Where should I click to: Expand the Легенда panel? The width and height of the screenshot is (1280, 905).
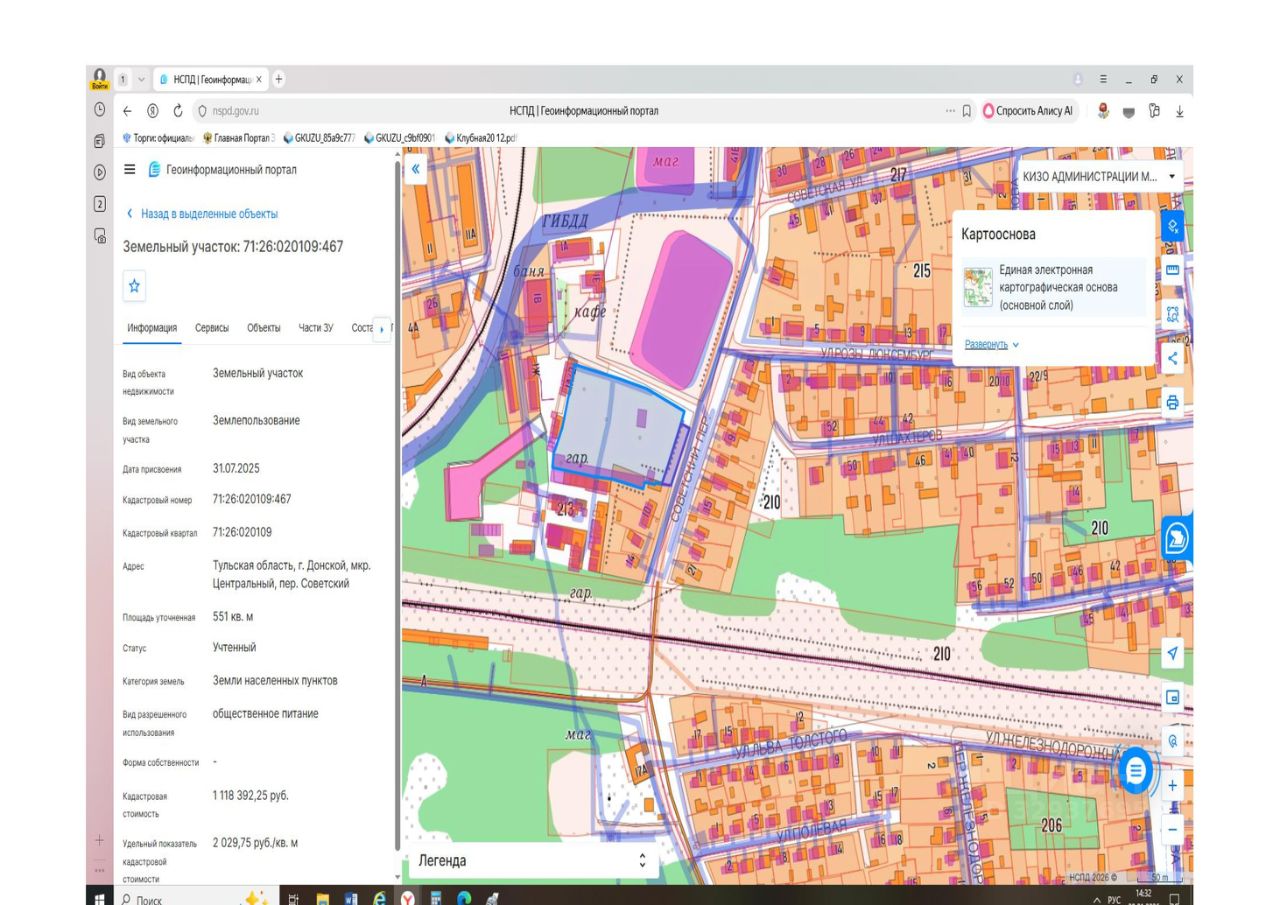tap(532, 860)
